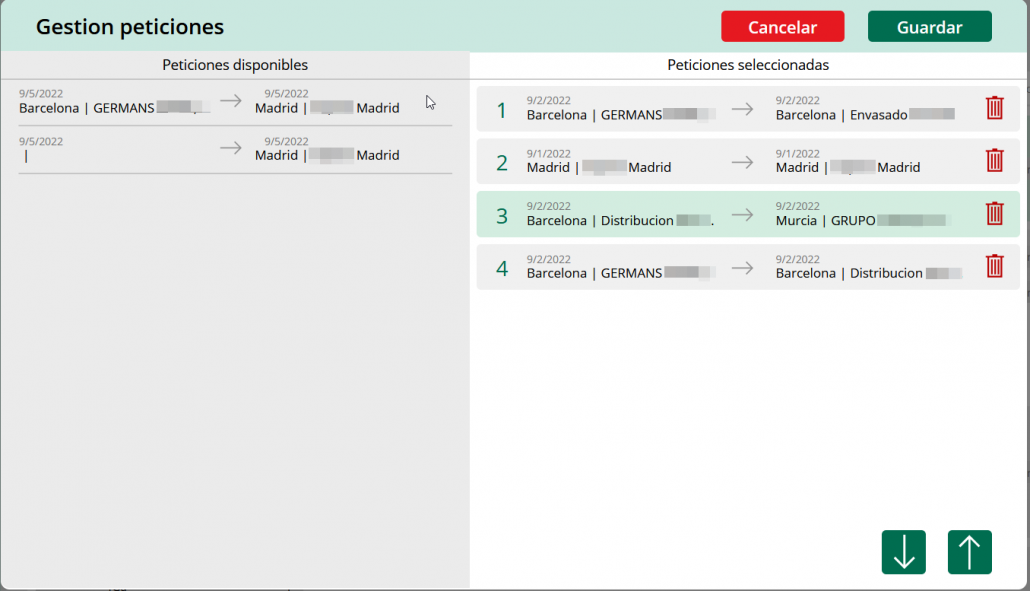This screenshot has height=591, width=1030.
Task: Move selected petition down with arrow
Action: pyautogui.click(x=903, y=552)
